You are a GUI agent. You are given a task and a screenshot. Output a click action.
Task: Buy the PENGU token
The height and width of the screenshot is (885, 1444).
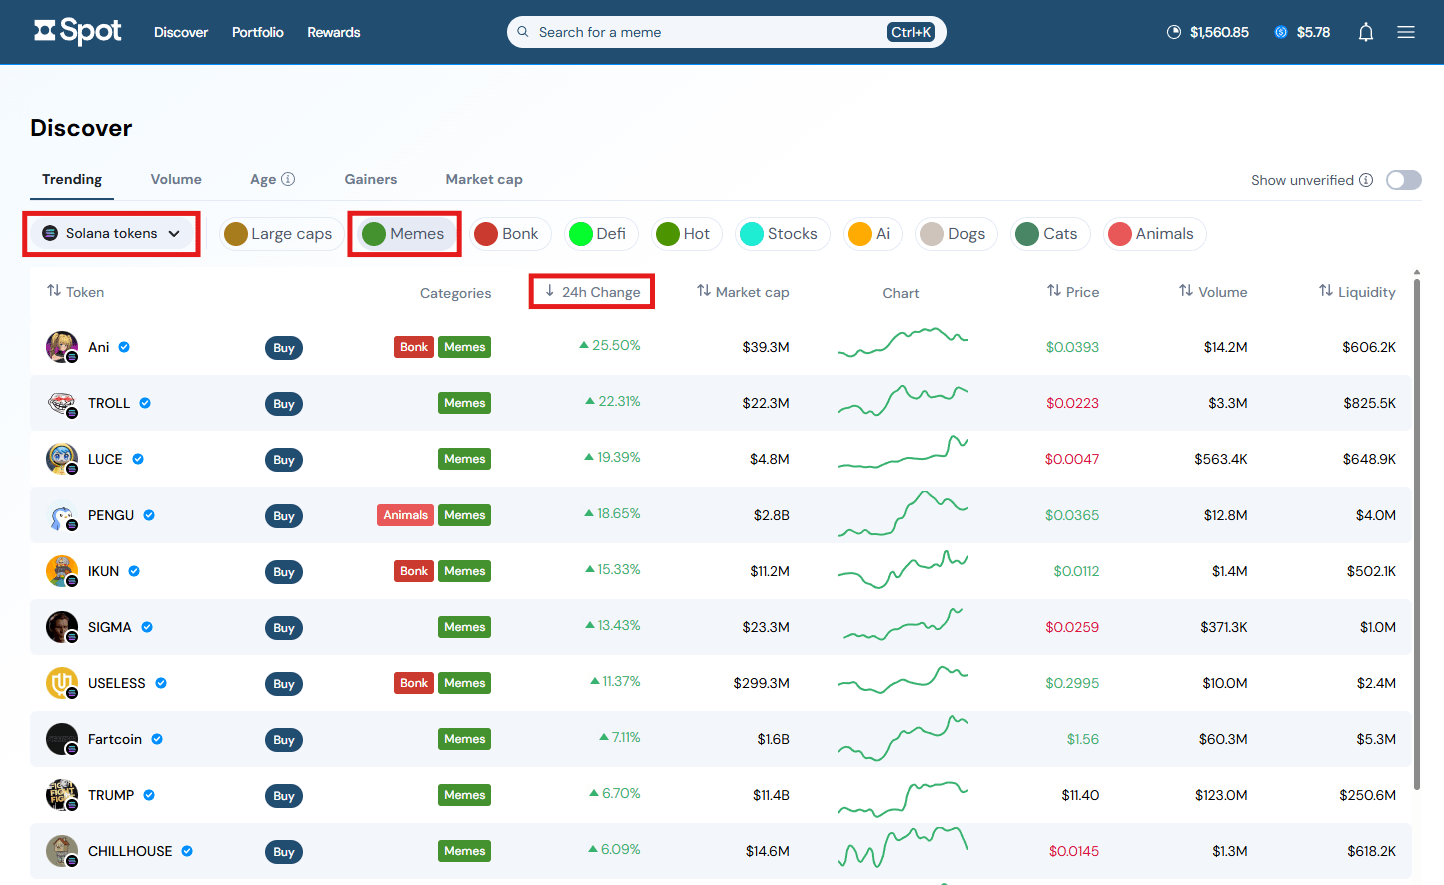(284, 516)
